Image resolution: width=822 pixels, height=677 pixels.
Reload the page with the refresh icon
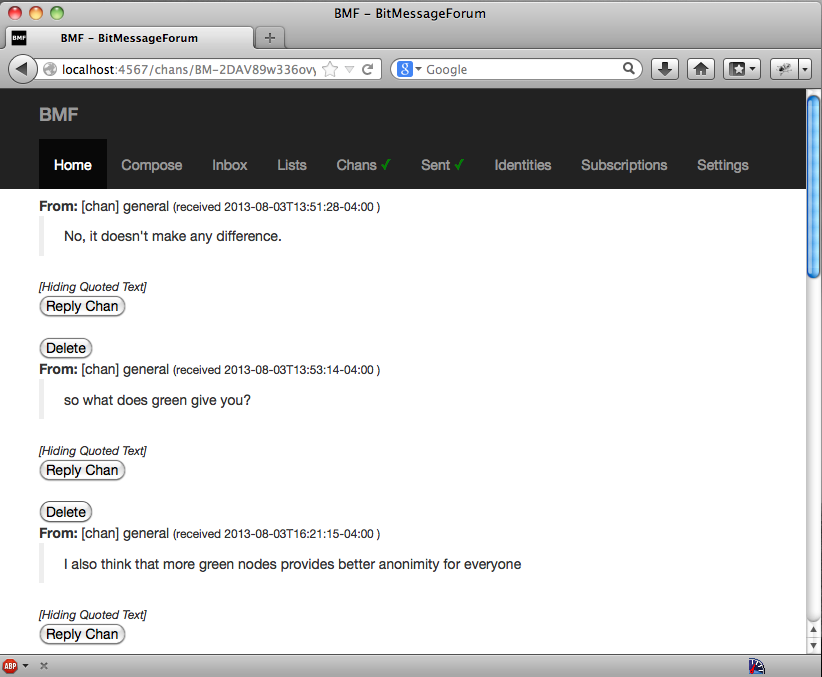pyautogui.click(x=368, y=69)
